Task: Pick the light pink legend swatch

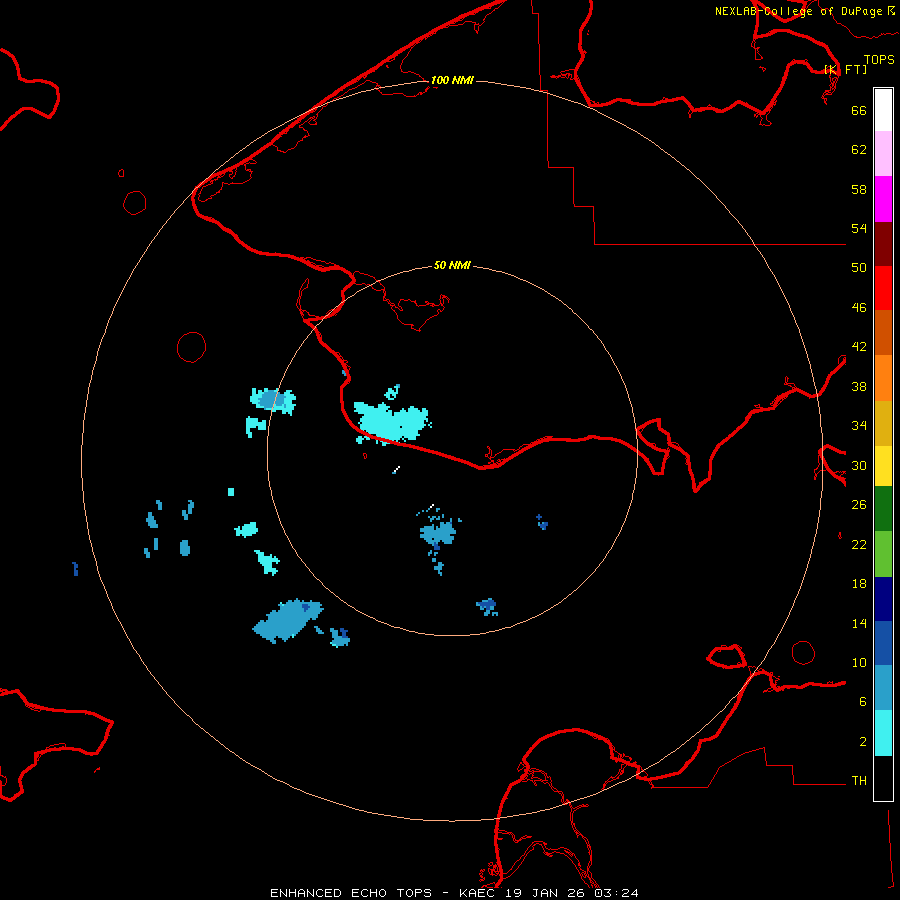Action: [883, 154]
